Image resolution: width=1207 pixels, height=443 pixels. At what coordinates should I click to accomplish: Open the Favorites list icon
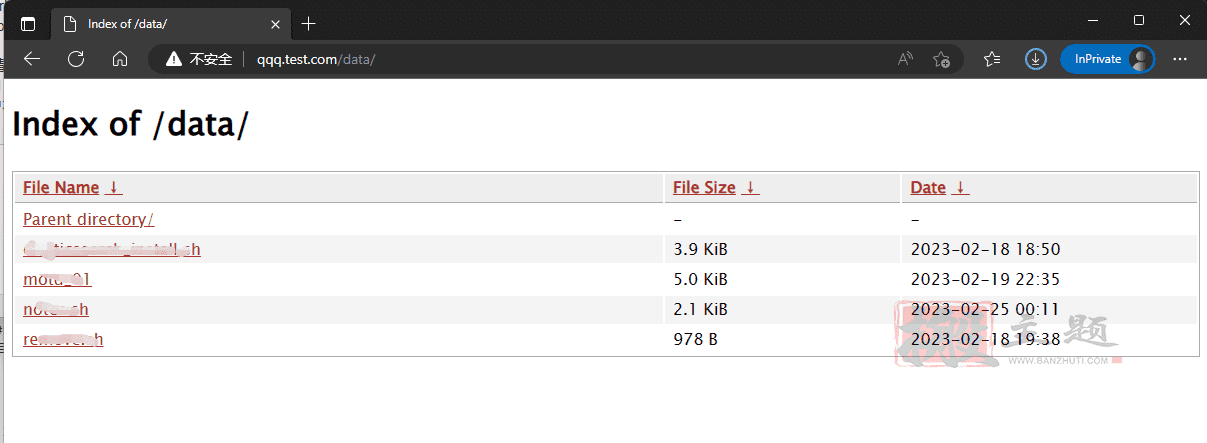coord(992,59)
